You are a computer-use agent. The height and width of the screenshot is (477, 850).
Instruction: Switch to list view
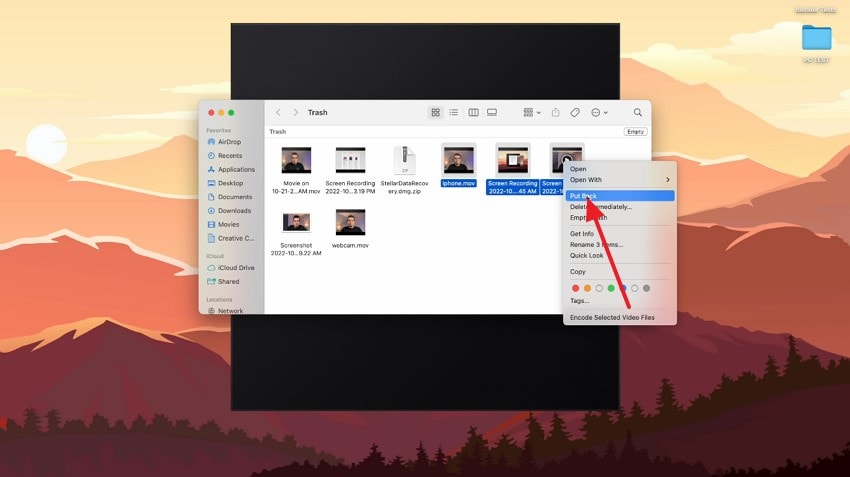tap(454, 112)
